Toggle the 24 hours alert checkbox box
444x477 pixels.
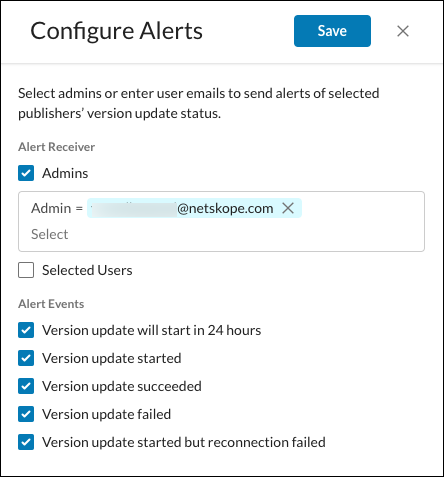(26, 330)
